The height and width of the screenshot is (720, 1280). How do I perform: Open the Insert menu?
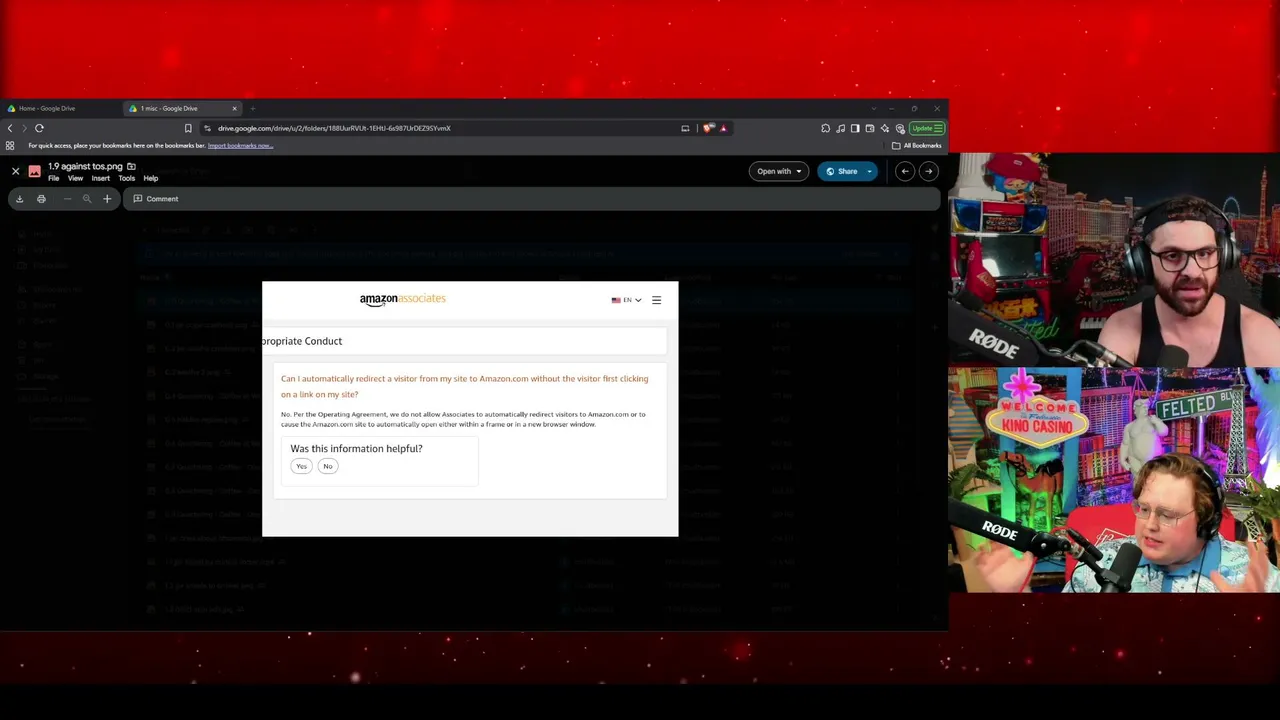(101, 179)
